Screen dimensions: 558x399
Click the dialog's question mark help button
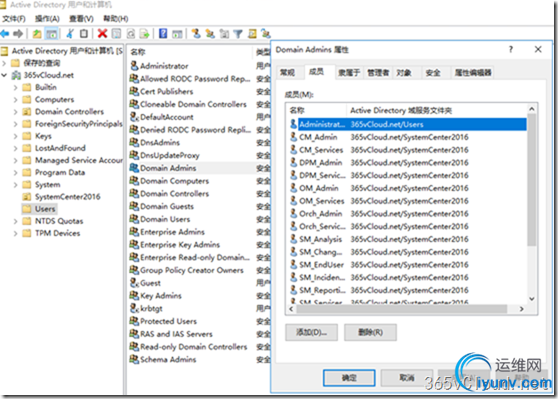(x=511, y=49)
